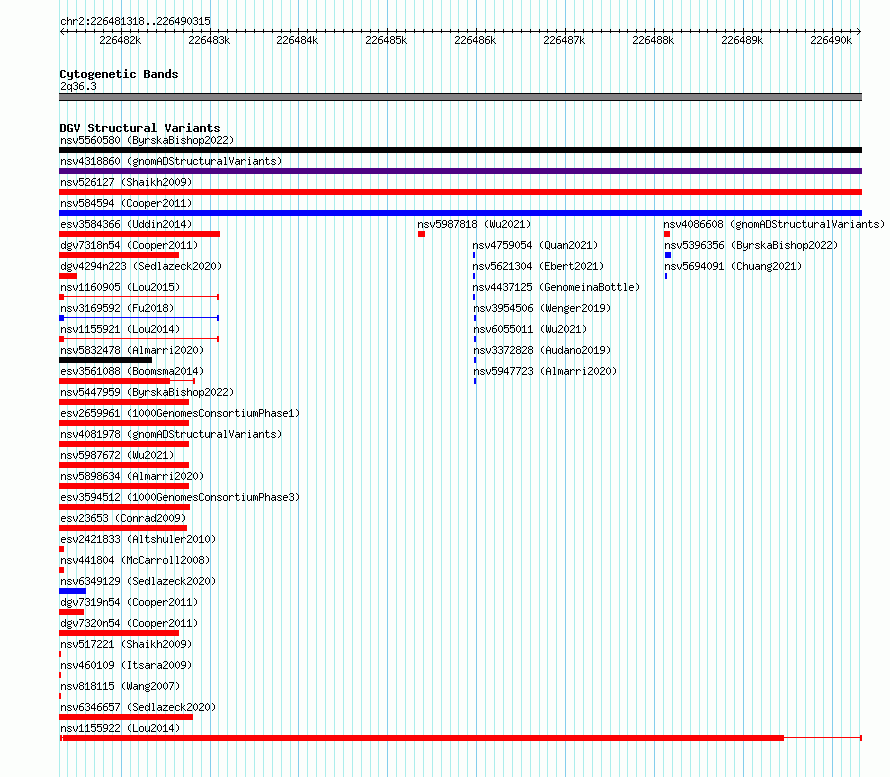Select nsv6349129 (Sedlazeck2020) label
Image resolution: width=890 pixels, height=777 pixels.
pyautogui.click(x=138, y=581)
